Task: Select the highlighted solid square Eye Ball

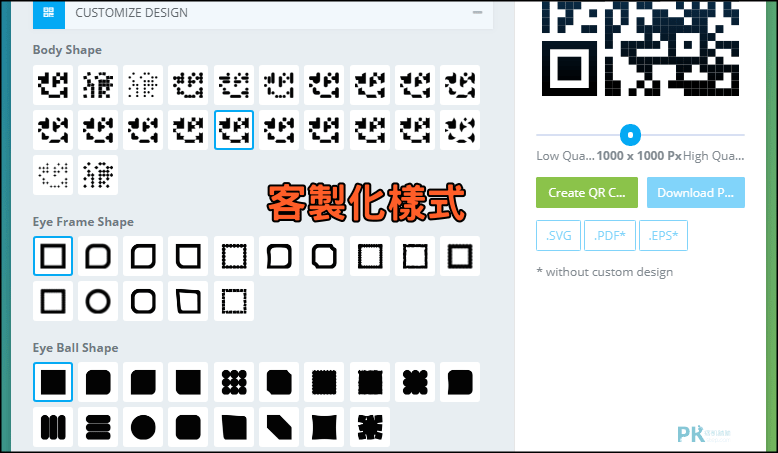Action: point(53,382)
